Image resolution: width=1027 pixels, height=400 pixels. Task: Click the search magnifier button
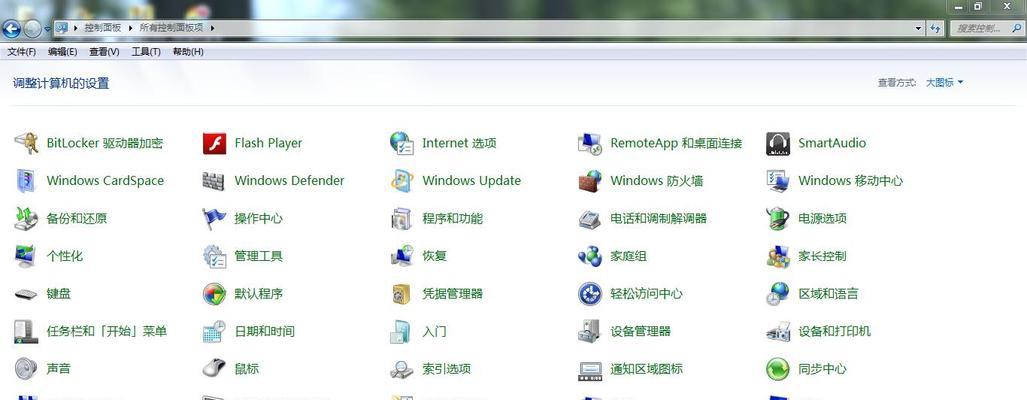pos(1017,28)
